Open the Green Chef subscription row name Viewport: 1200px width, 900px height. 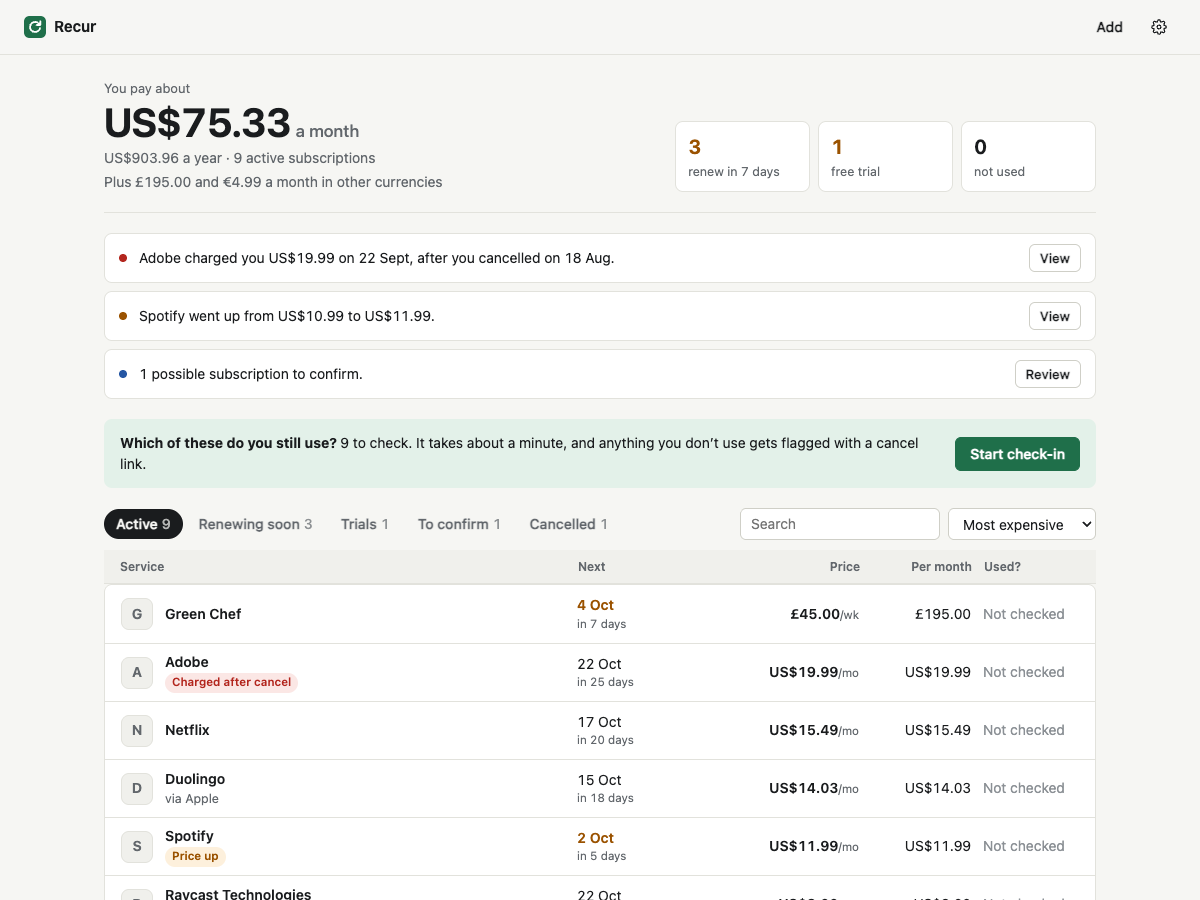click(x=203, y=614)
